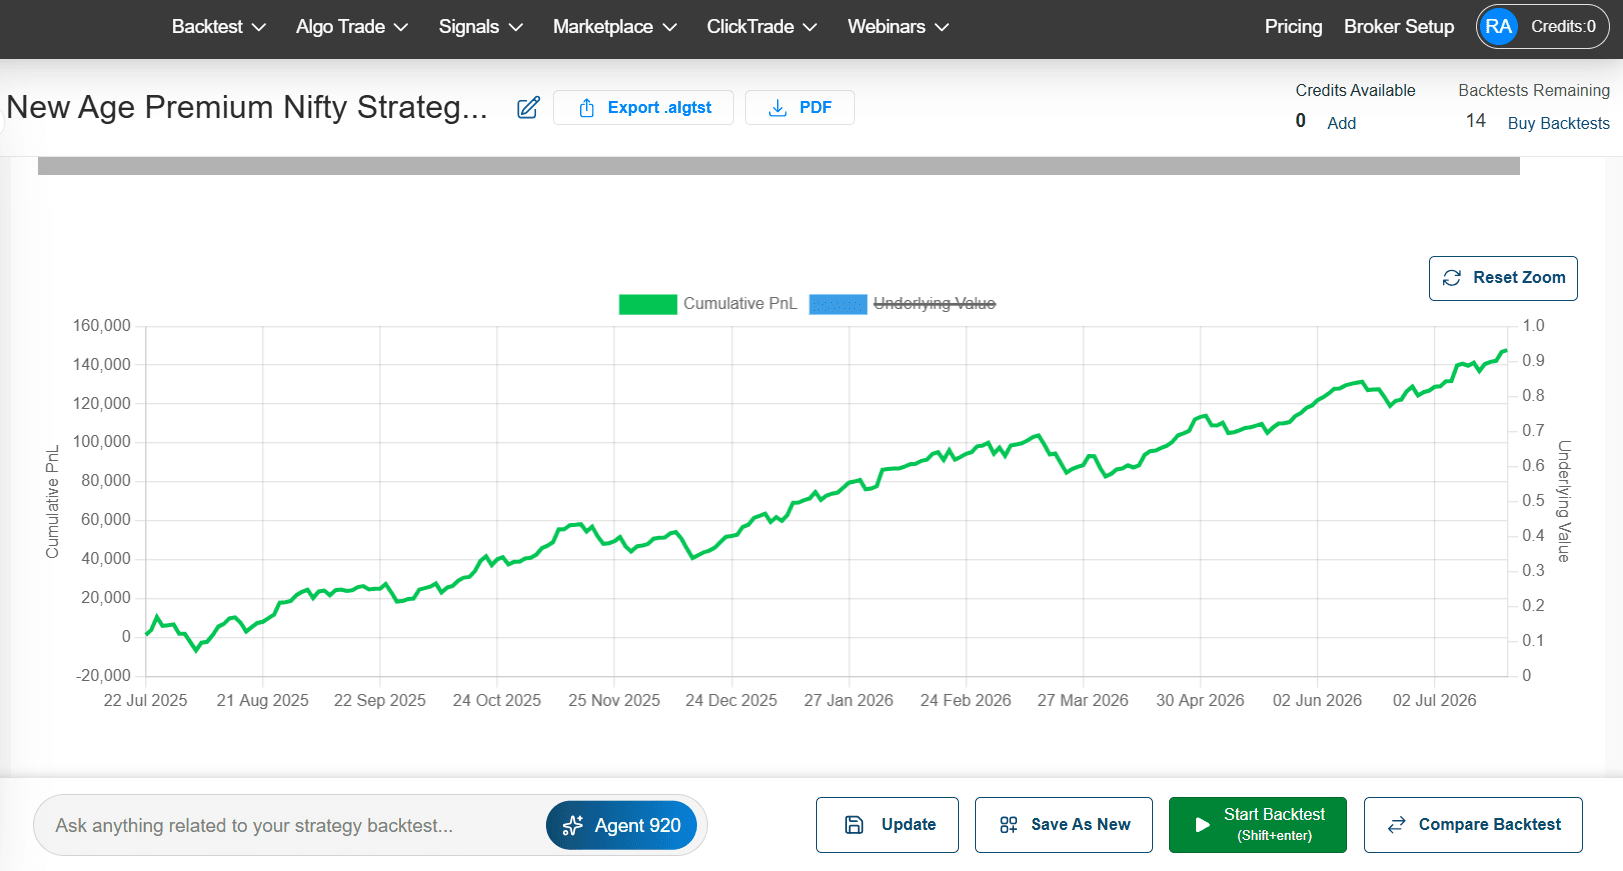Click the download icon beside PDF
This screenshot has width=1623, height=871.
pos(777,108)
